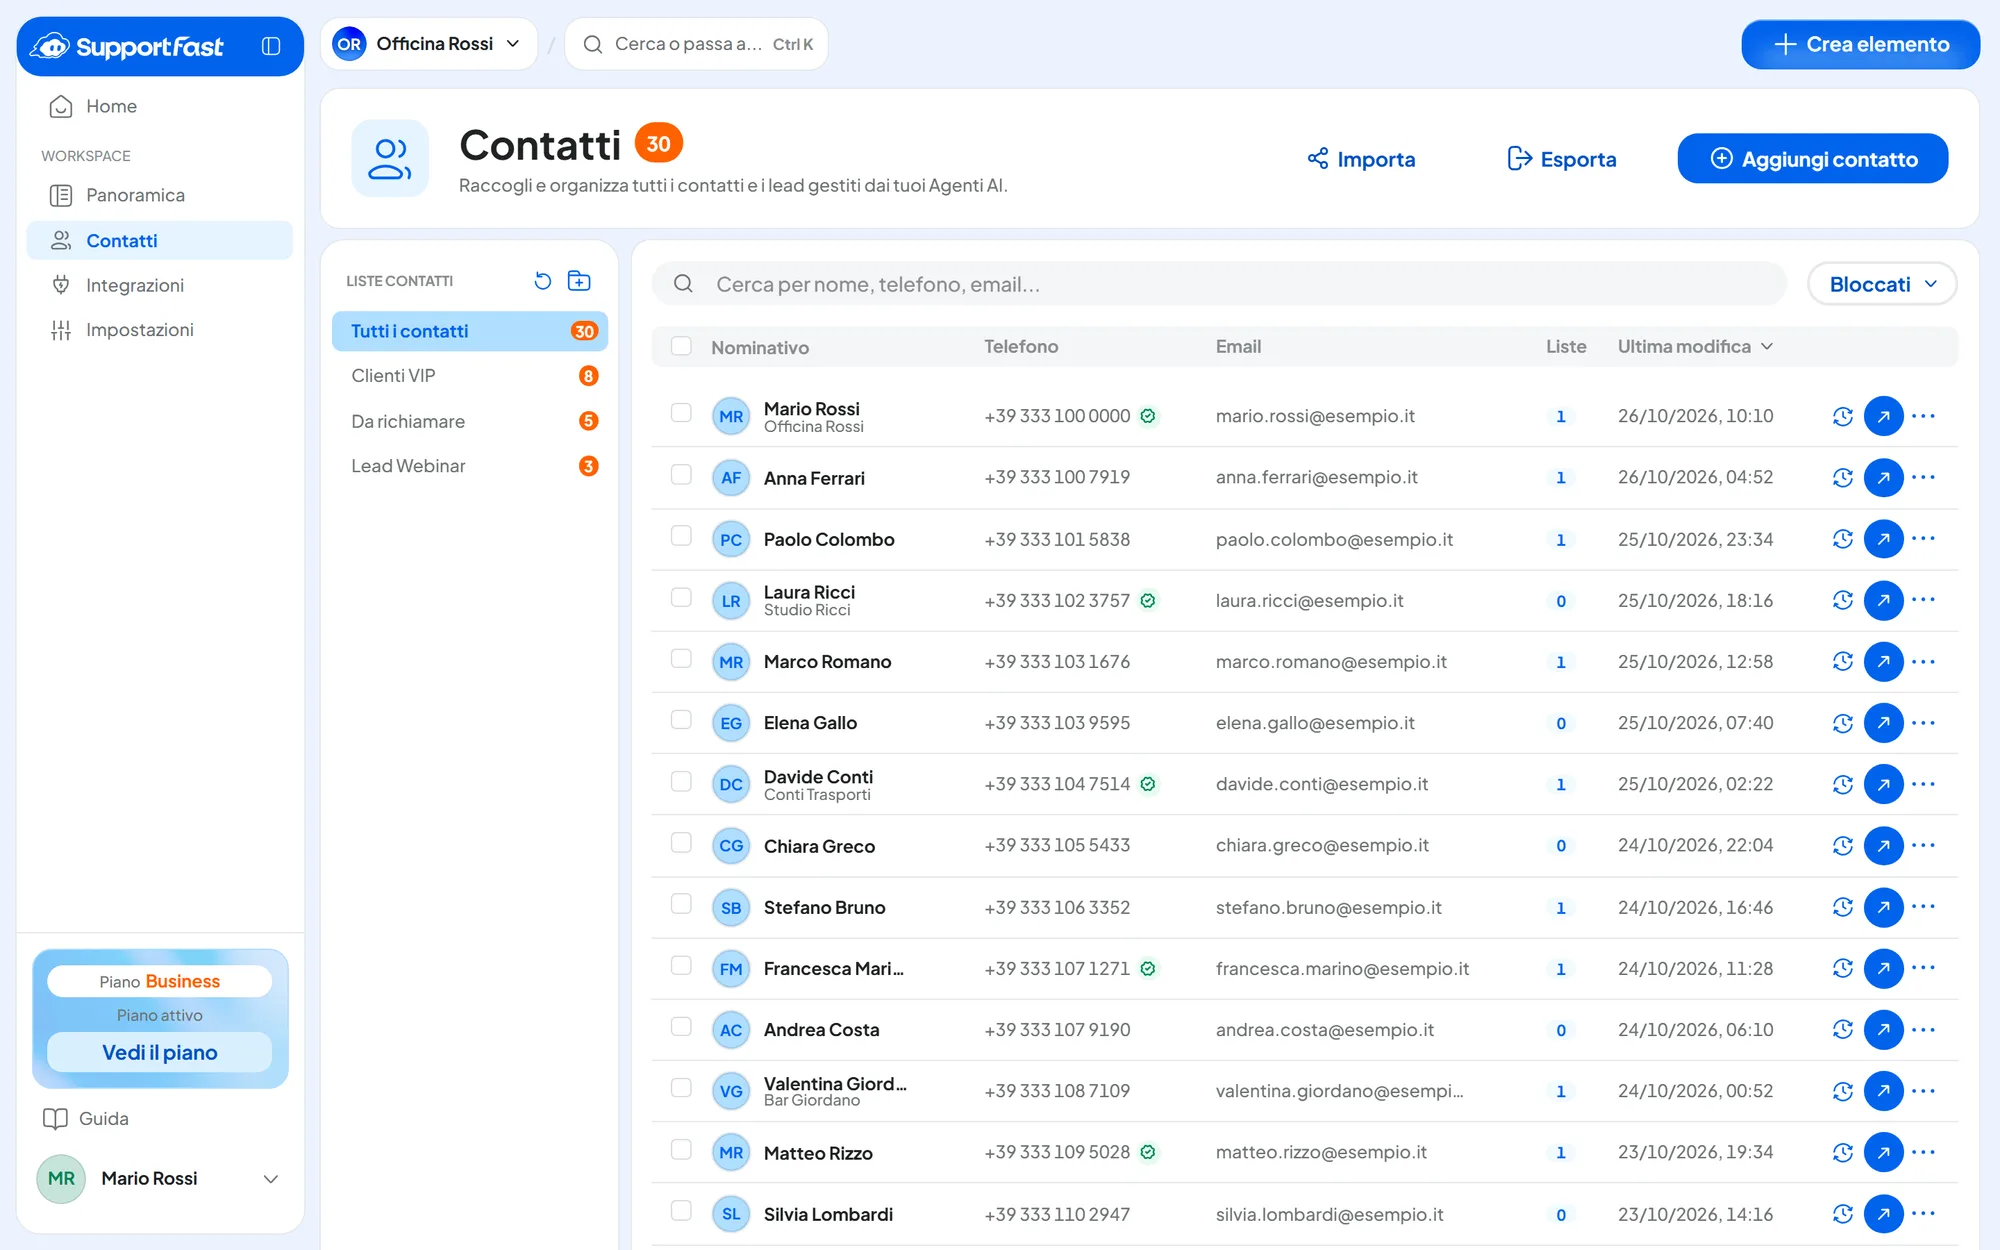Open more options for Elena Gallo

[x=1924, y=723]
